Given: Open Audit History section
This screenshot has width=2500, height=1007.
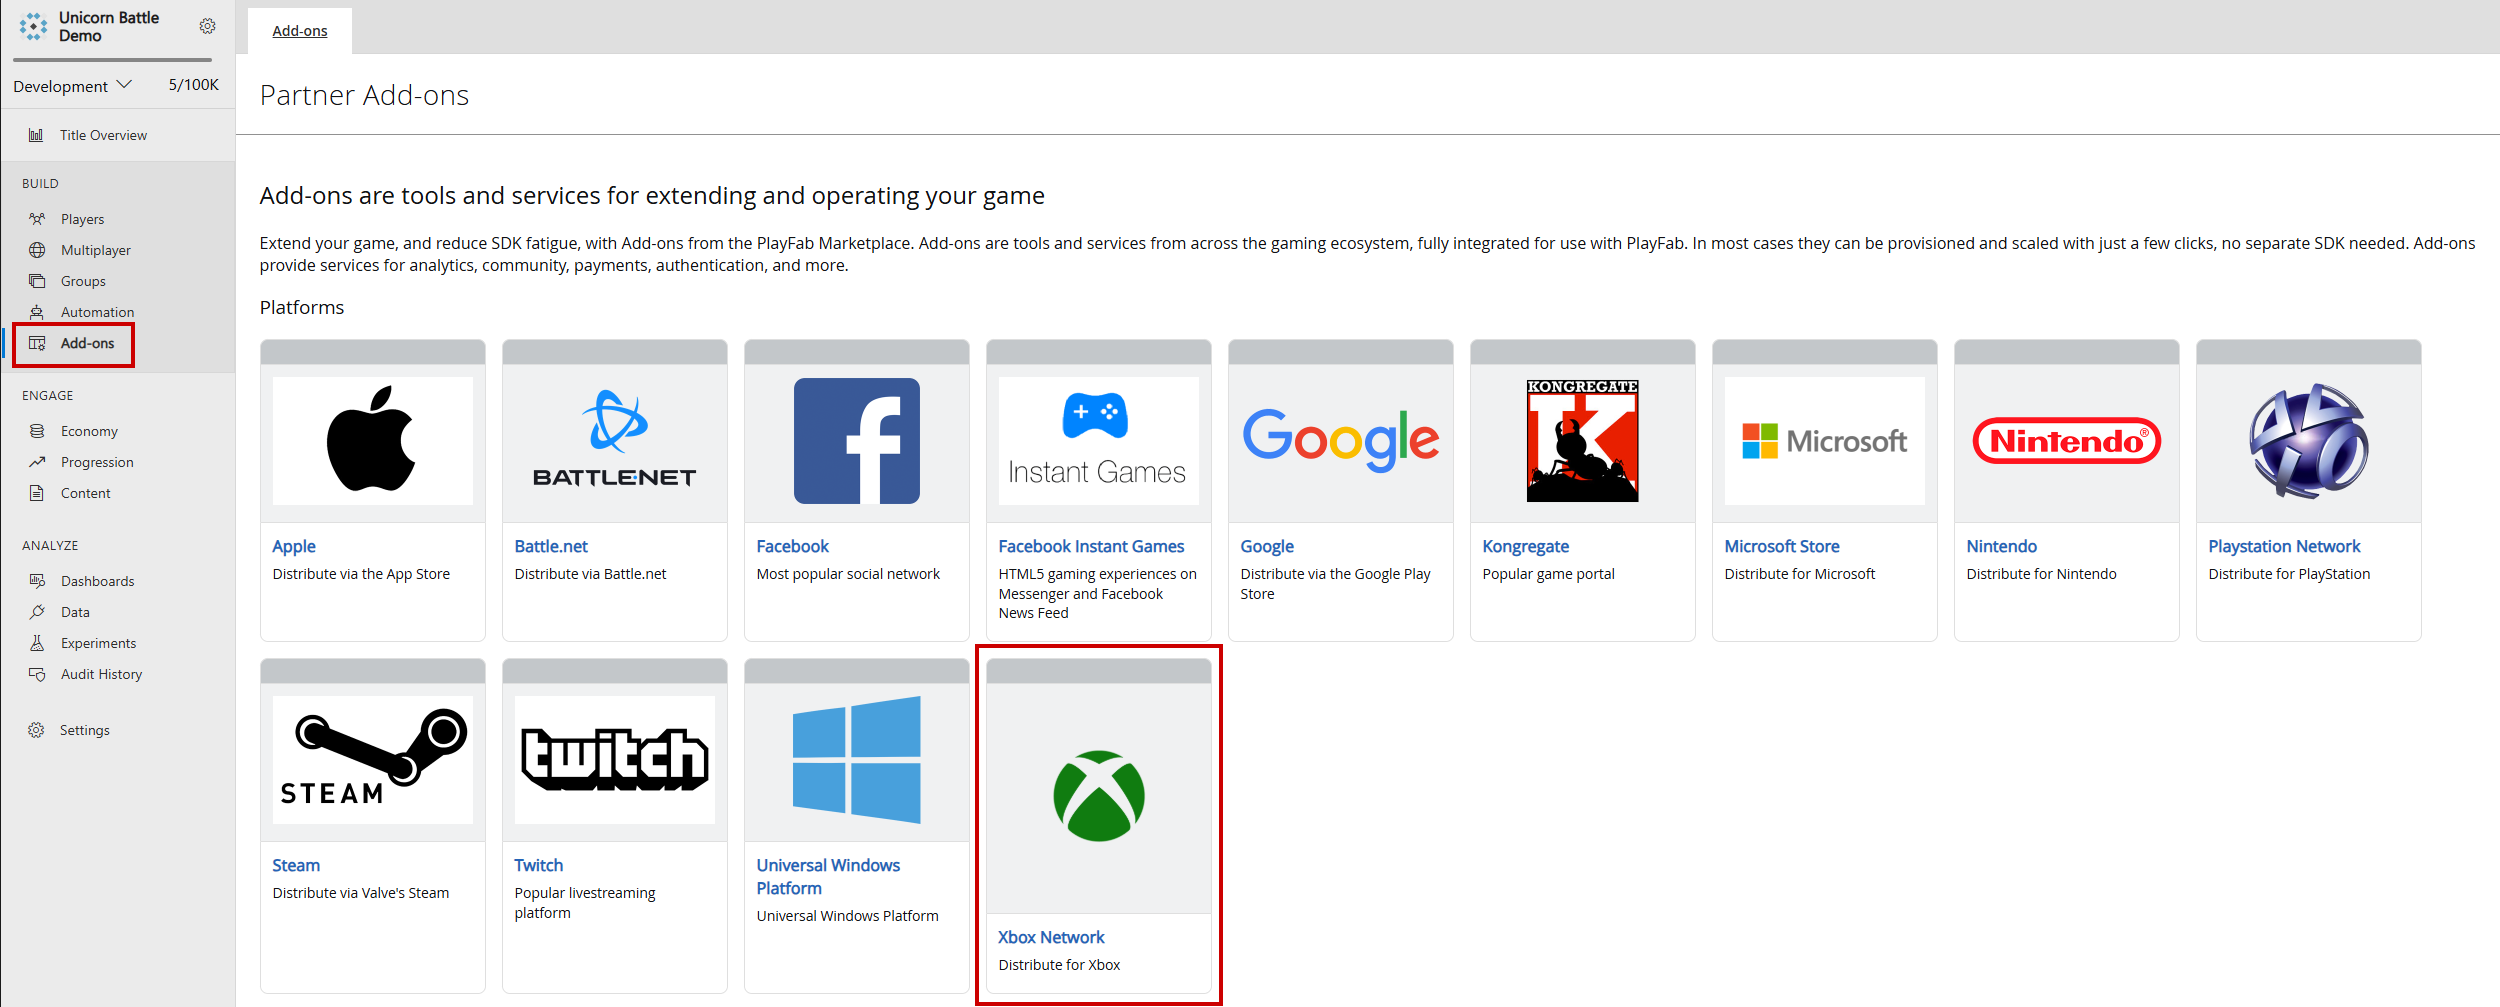Looking at the screenshot, I should 101,674.
